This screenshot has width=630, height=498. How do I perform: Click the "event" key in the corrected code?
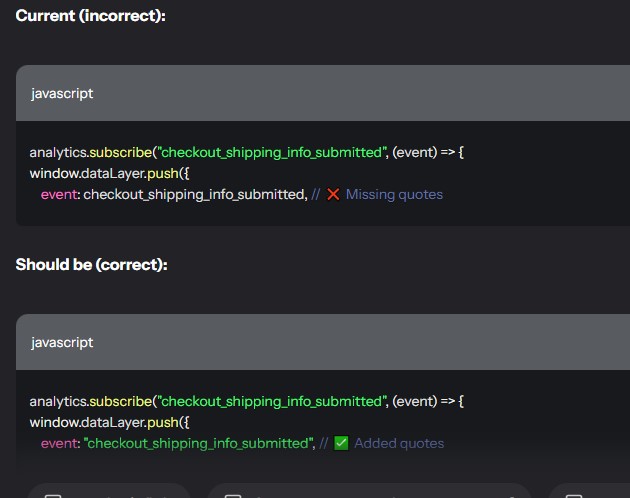59,443
